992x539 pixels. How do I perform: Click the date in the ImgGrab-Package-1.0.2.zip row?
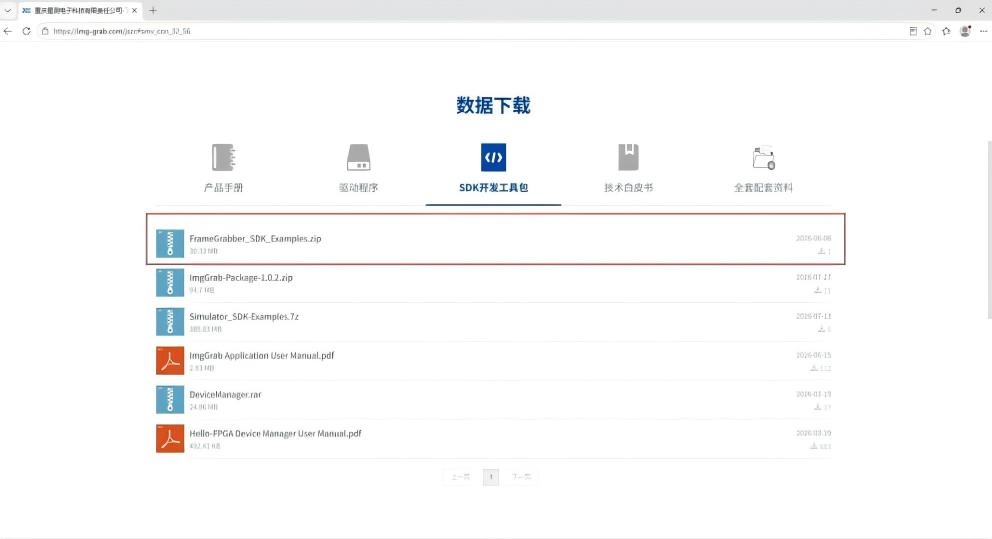coord(814,277)
